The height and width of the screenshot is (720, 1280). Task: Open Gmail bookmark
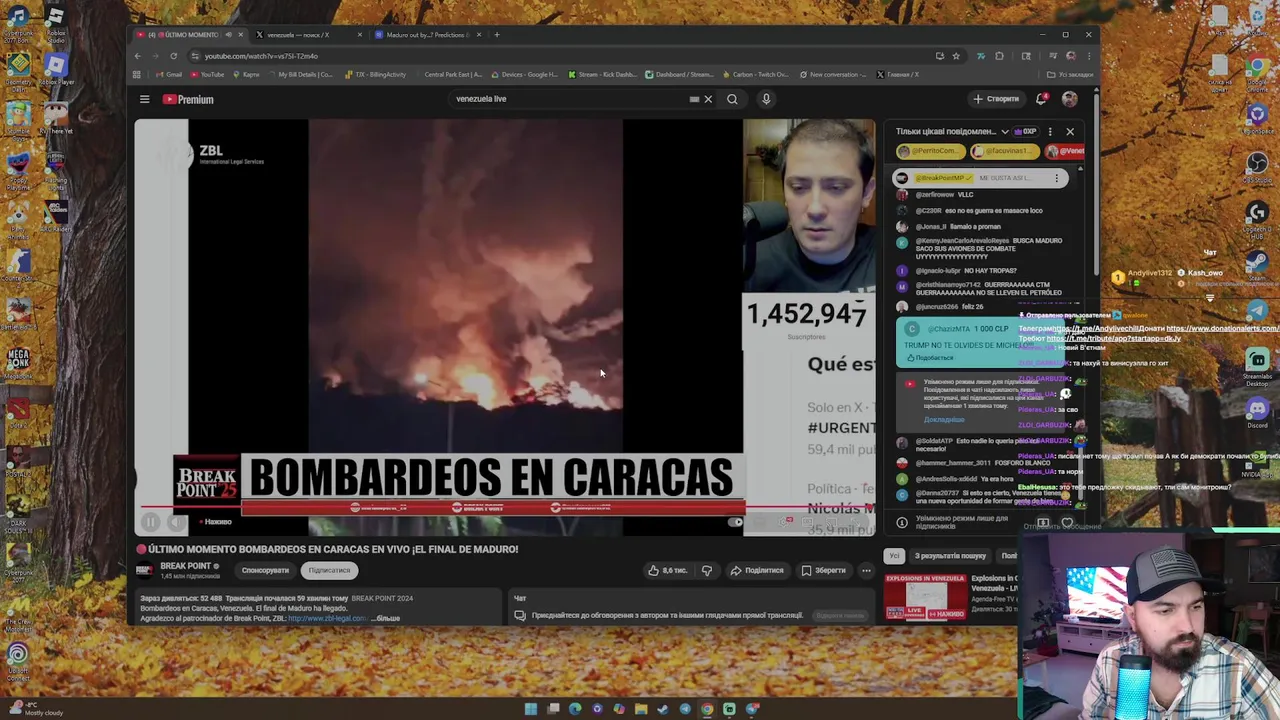[169, 75]
